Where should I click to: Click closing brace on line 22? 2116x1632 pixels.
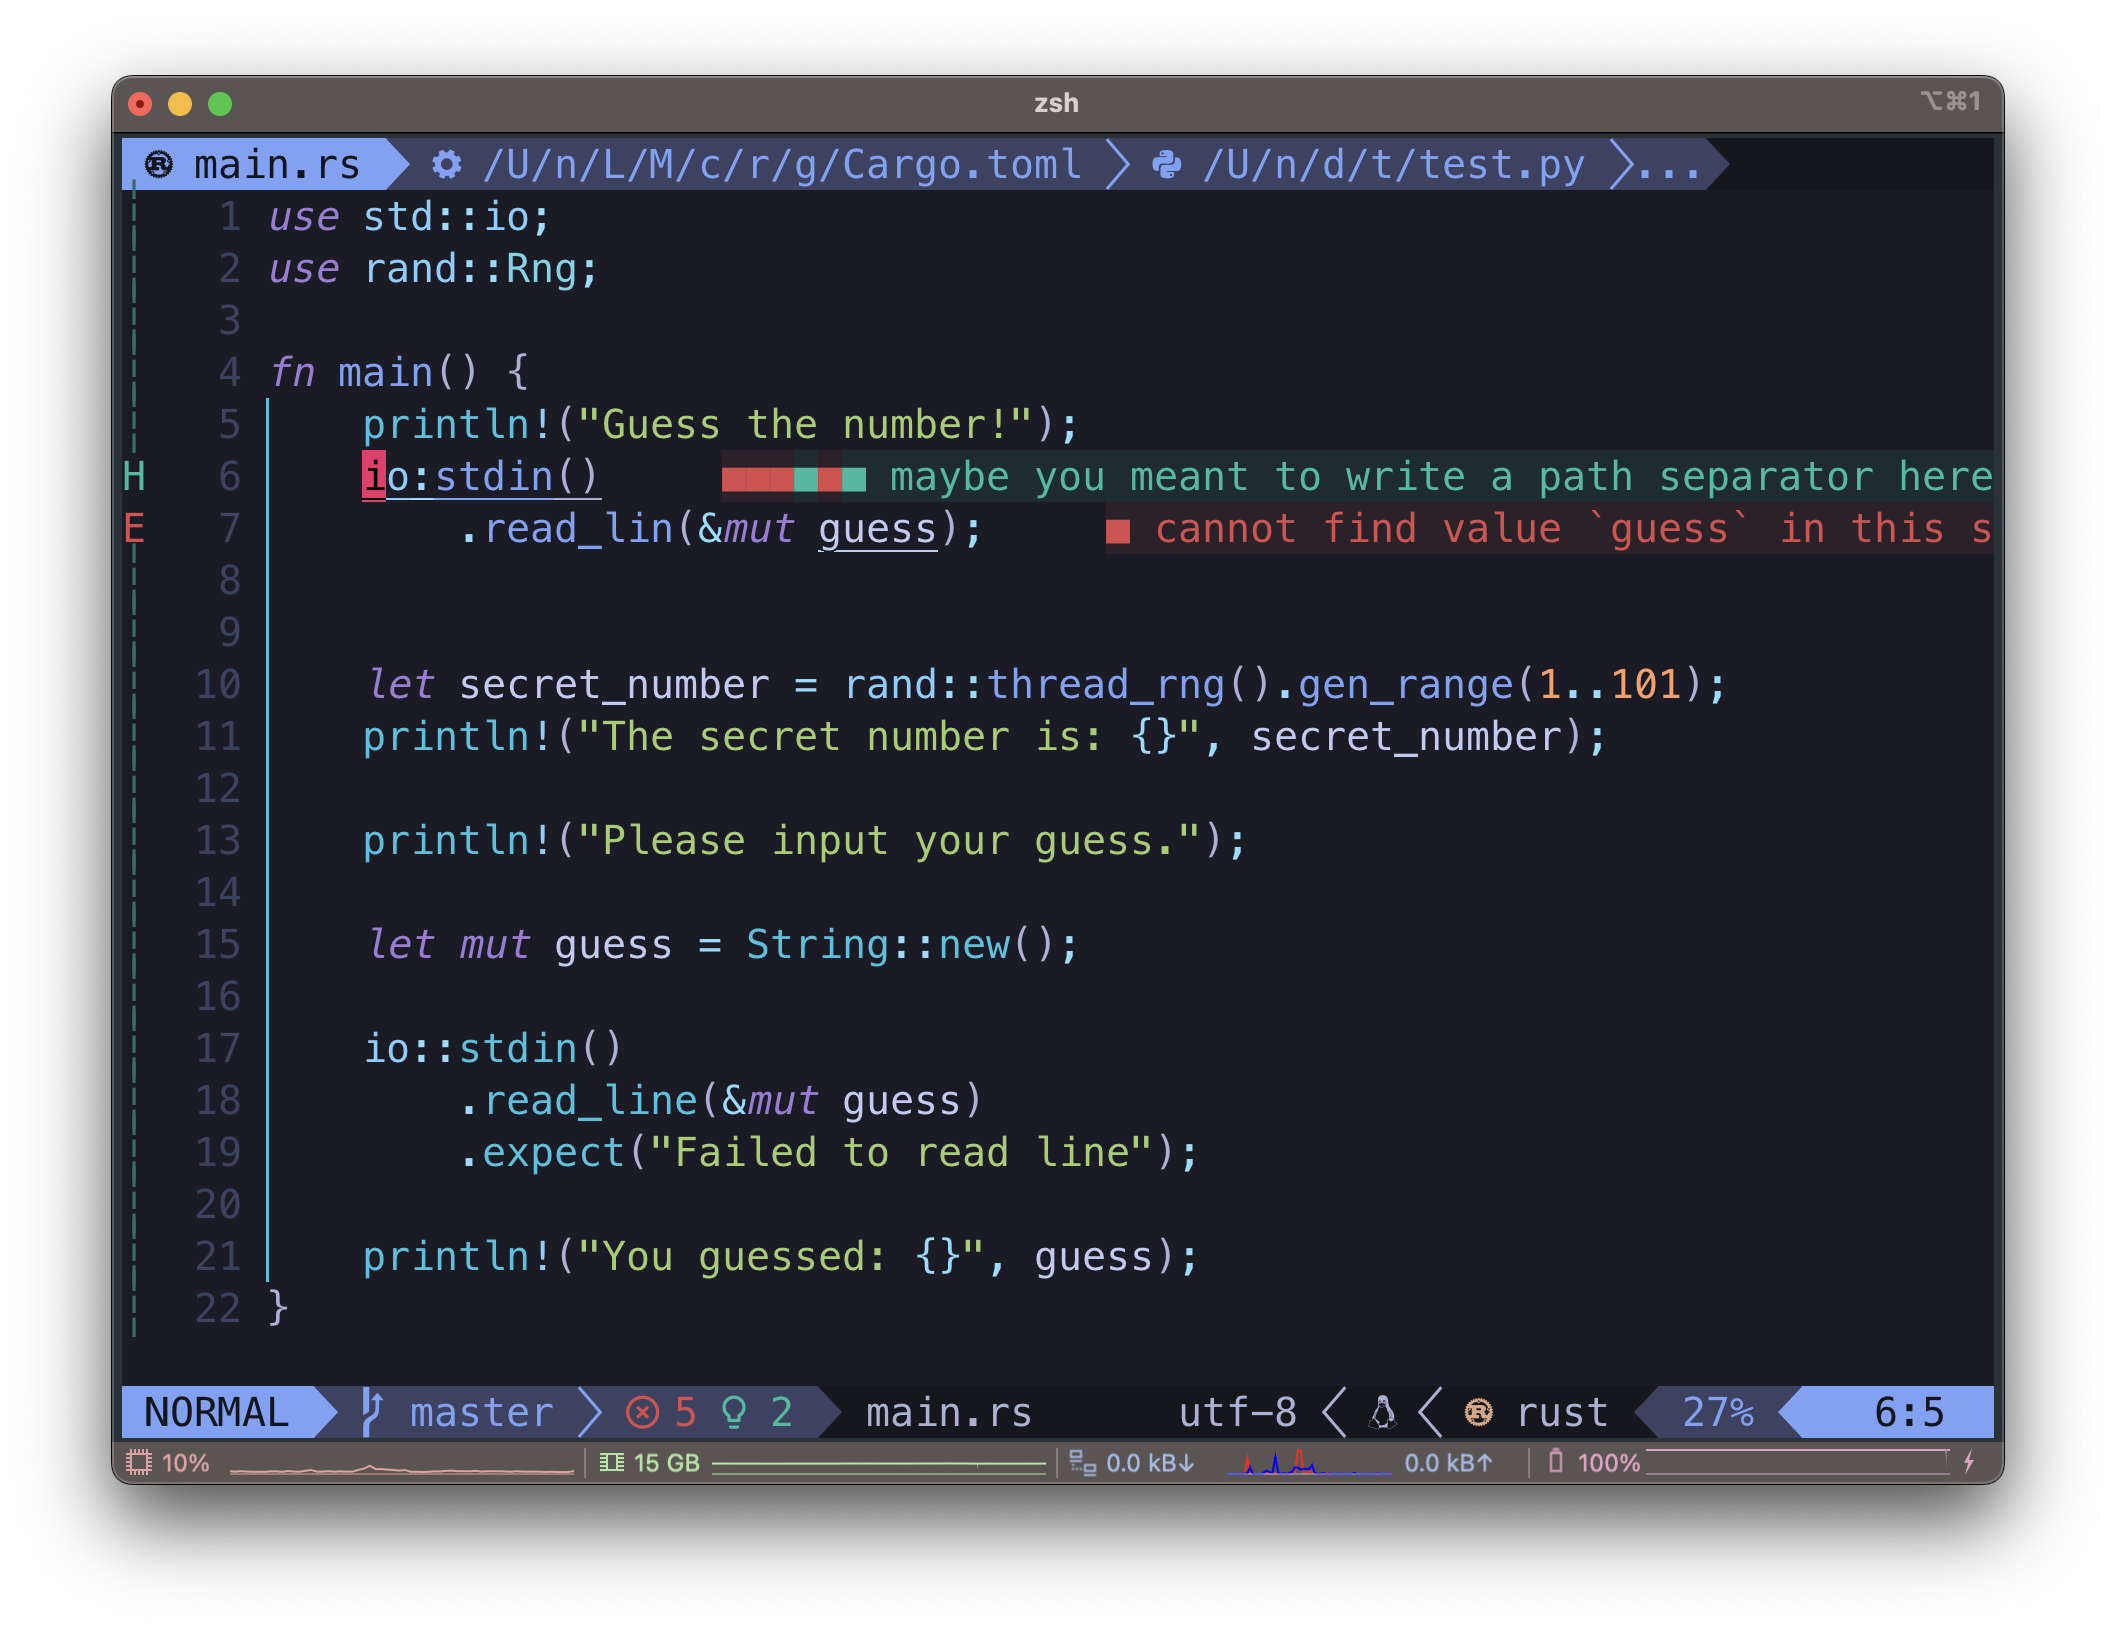coord(279,1308)
